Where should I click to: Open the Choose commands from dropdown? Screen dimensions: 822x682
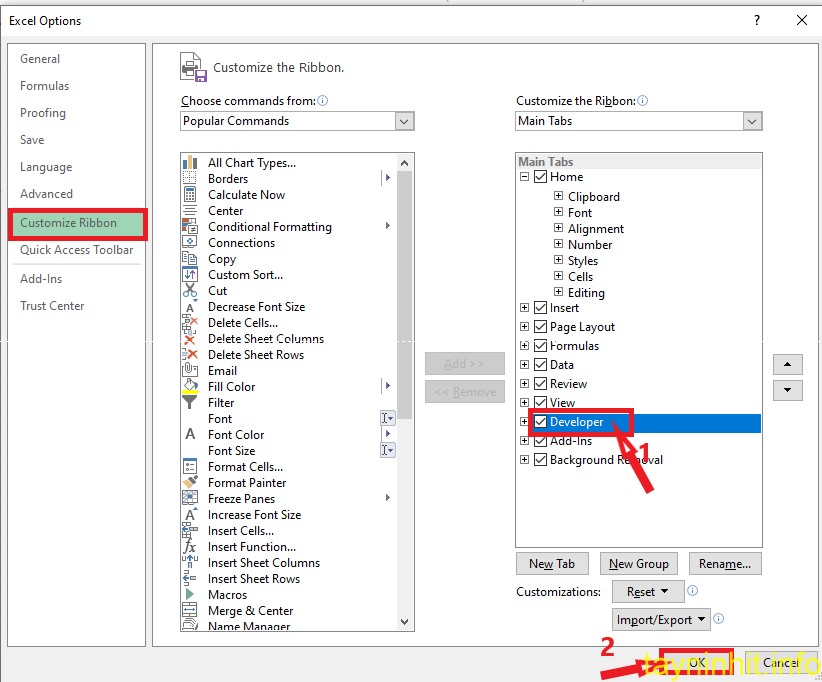pyautogui.click(x=404, y=121)
